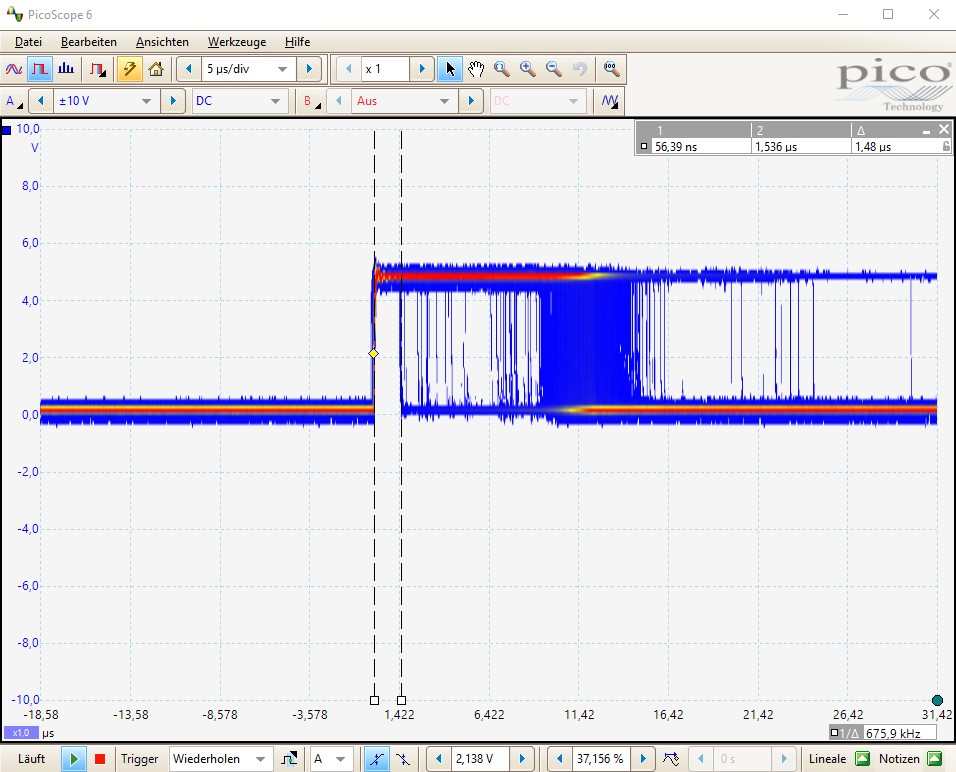Minimize the ruler measurement panel
The image size is (956, 772).
[x=927, y=130]
